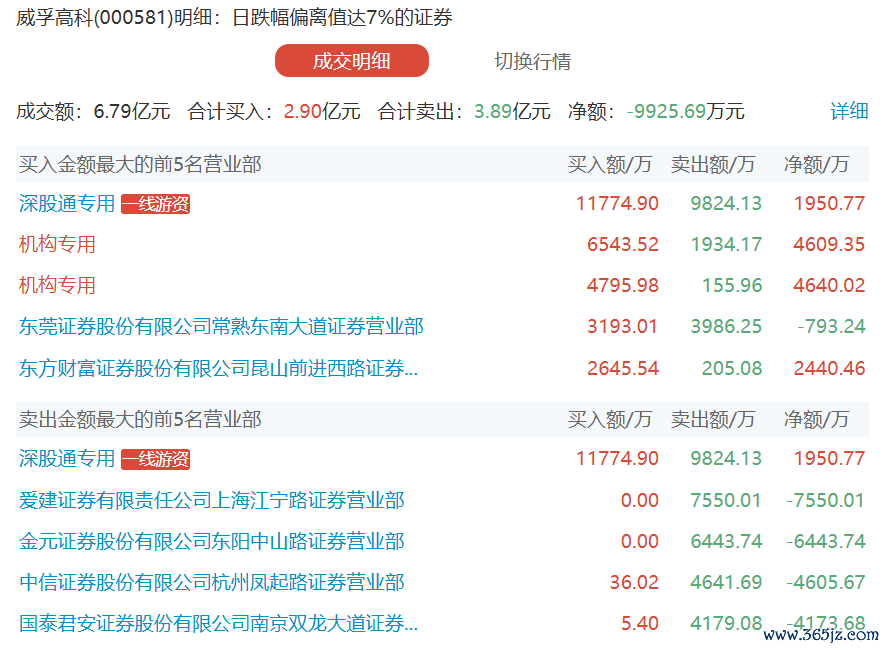Click 买入额/万 column header in sell table

(x=610, y=419)
